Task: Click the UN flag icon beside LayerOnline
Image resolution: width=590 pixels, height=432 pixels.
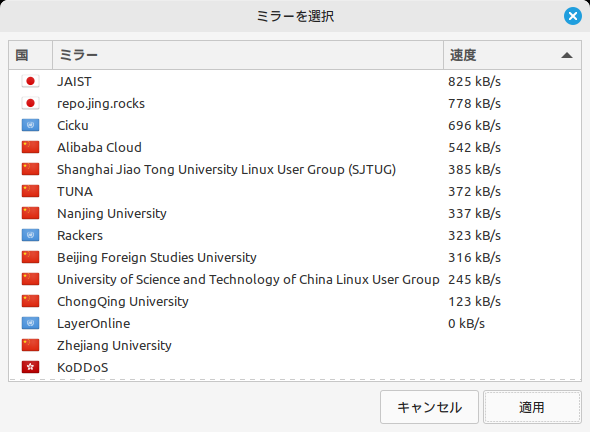Action: [x=30, y=323]
